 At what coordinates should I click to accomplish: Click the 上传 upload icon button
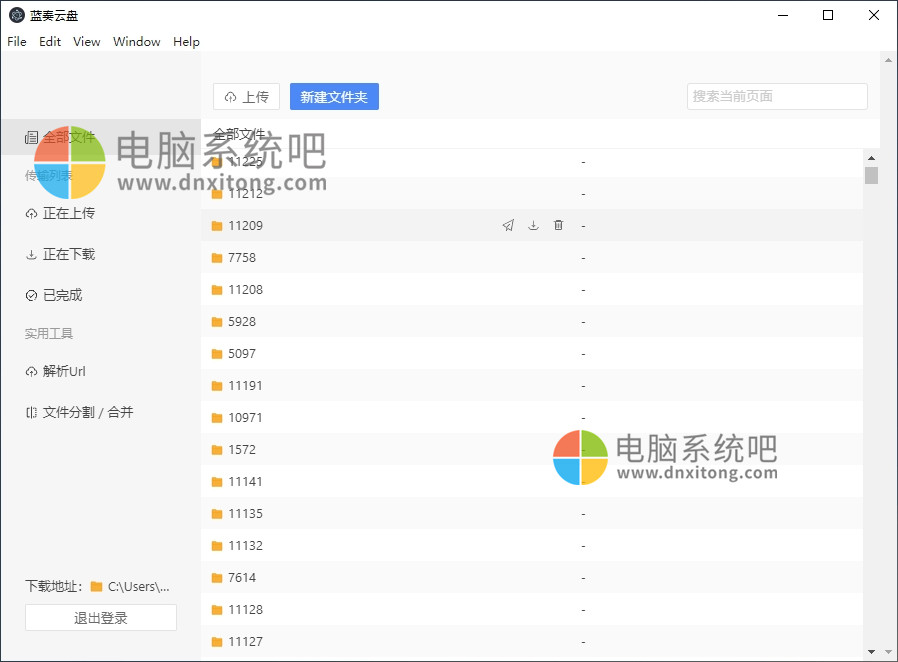pos(246,96)
